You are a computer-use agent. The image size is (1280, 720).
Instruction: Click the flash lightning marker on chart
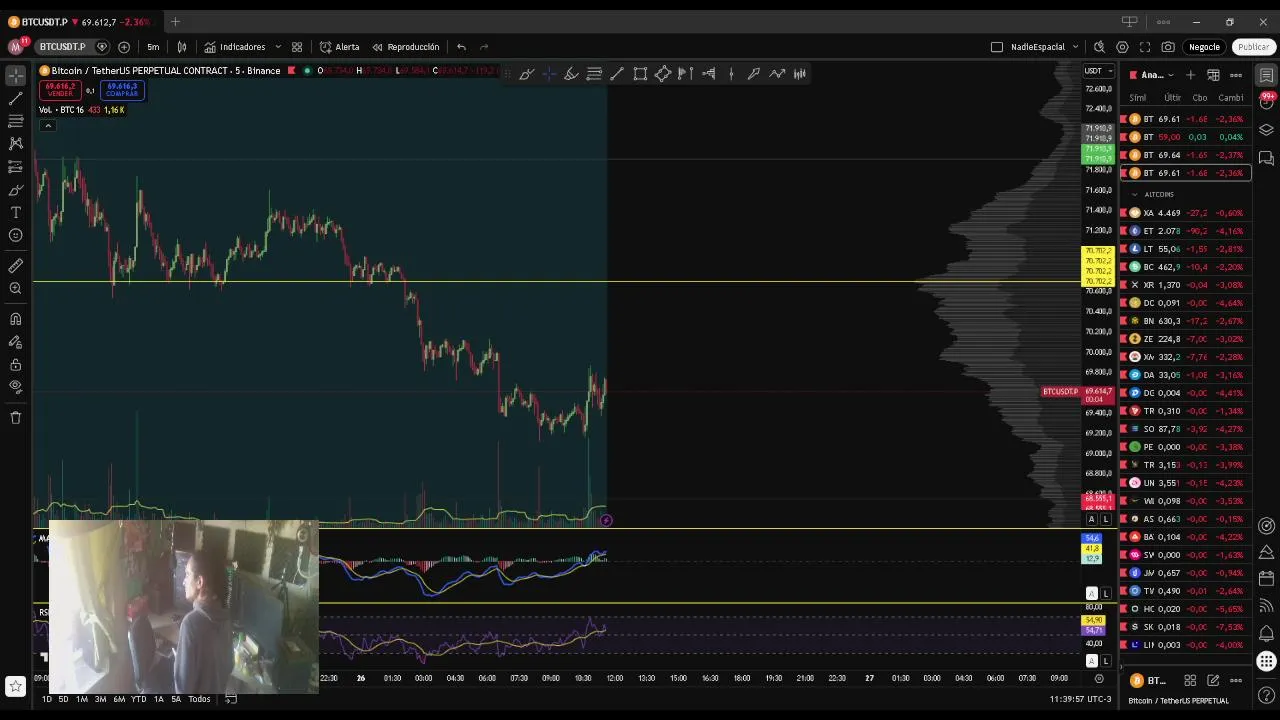606,521
